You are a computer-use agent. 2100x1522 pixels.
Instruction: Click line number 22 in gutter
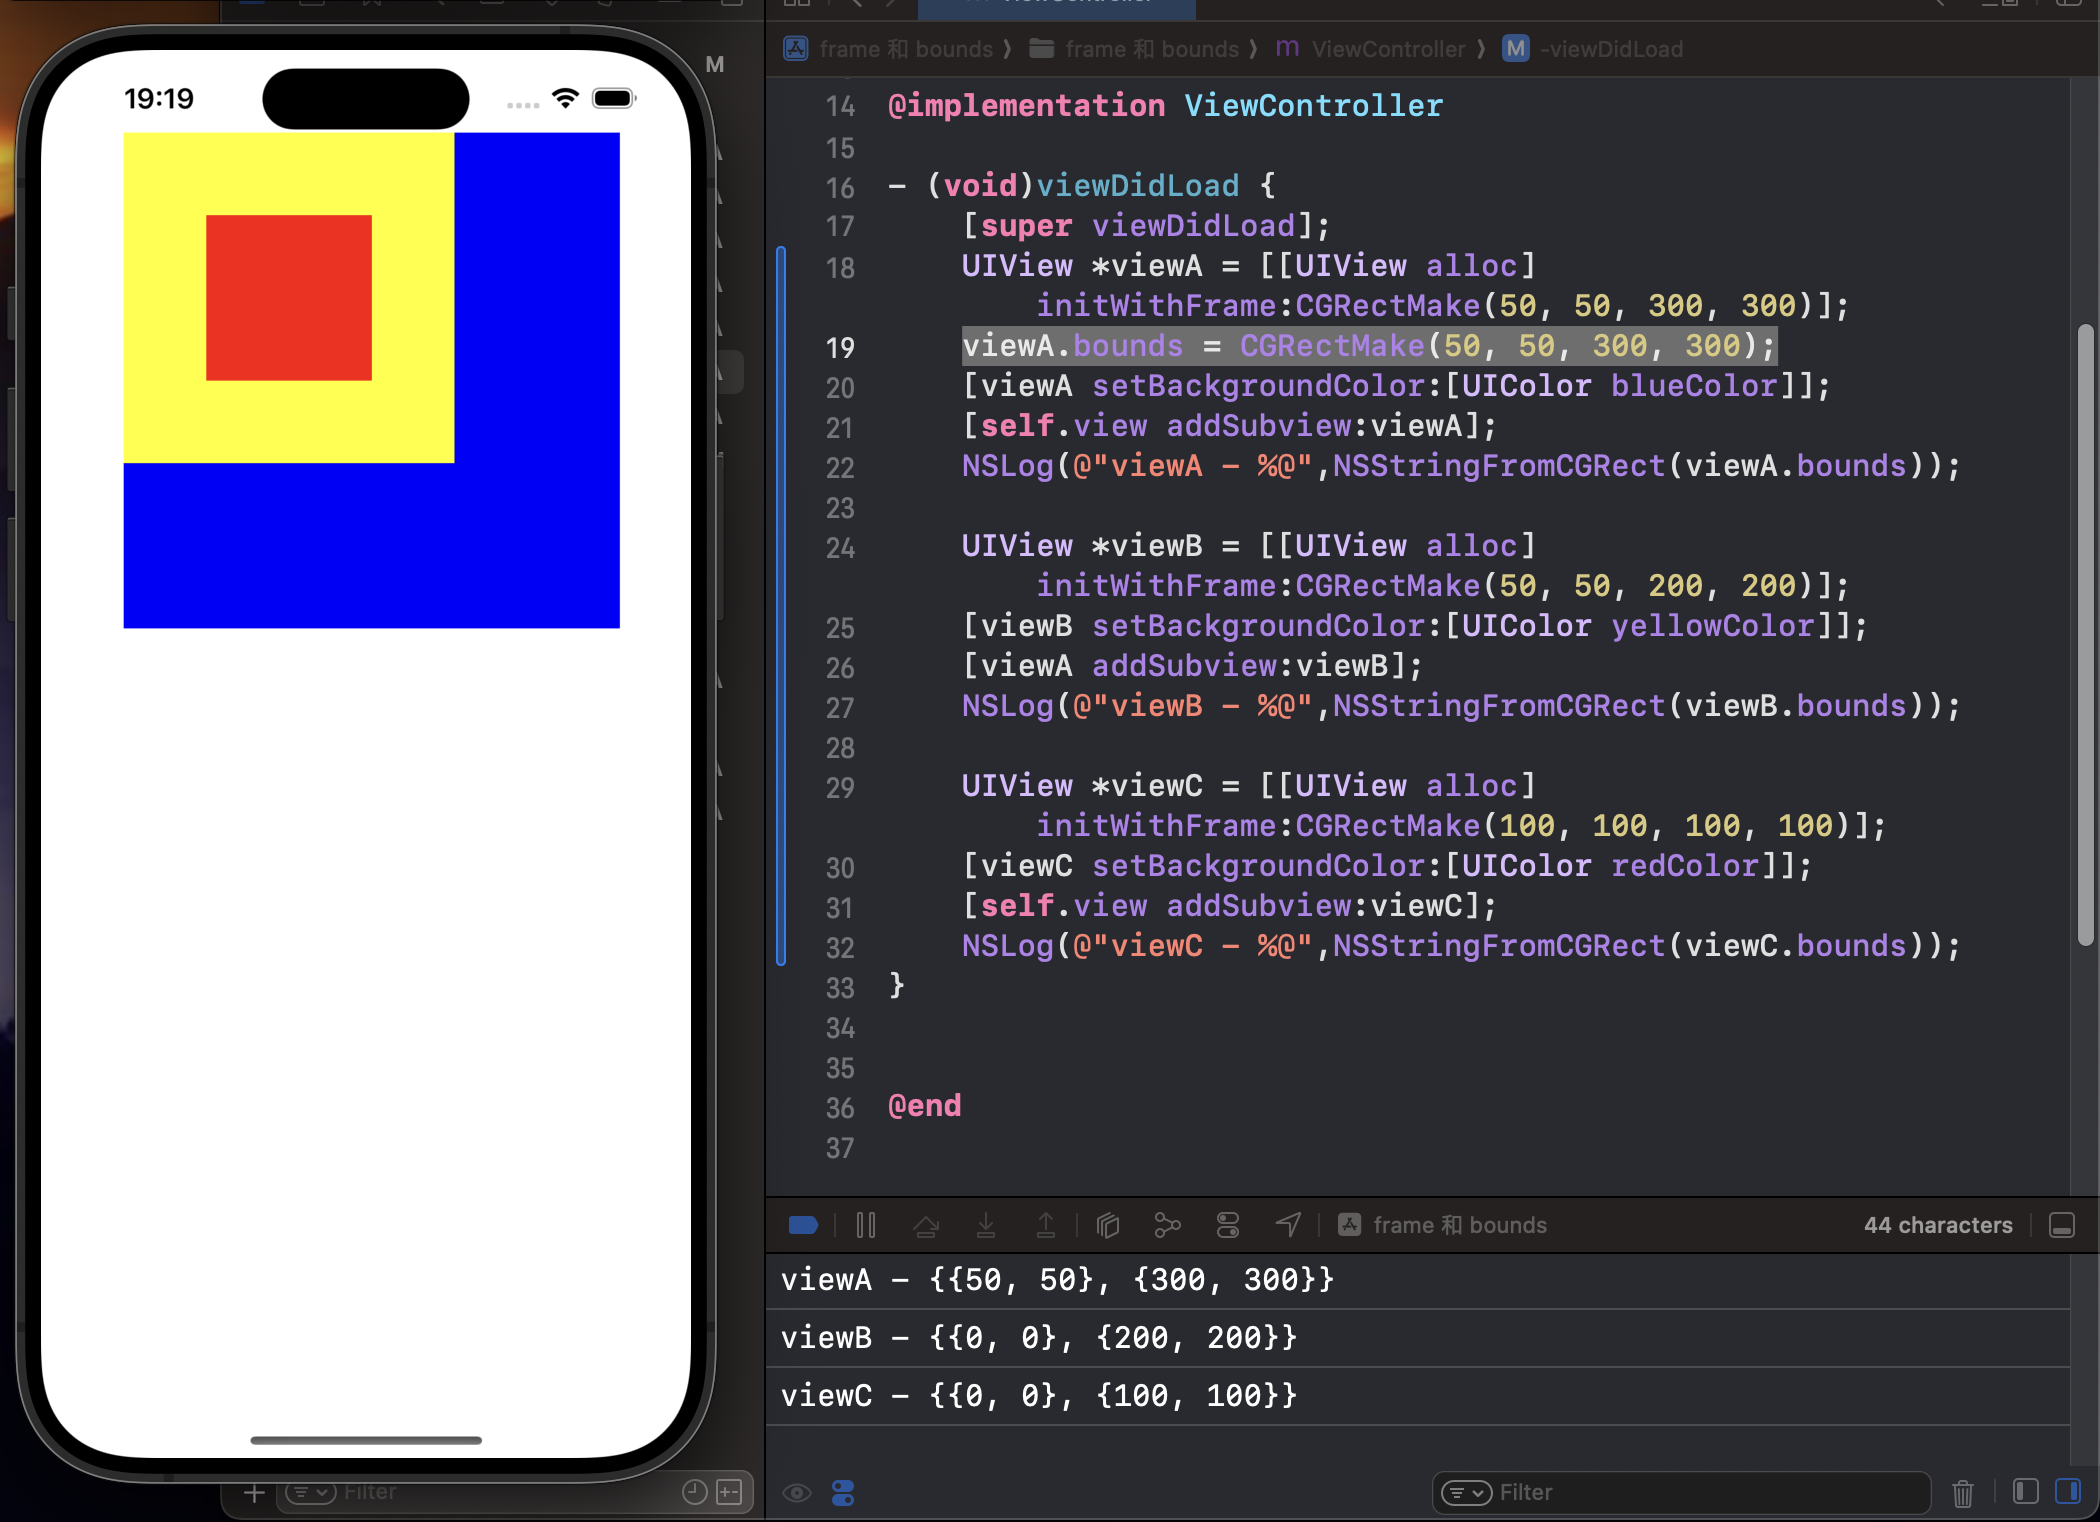click(x=840, y=467)
